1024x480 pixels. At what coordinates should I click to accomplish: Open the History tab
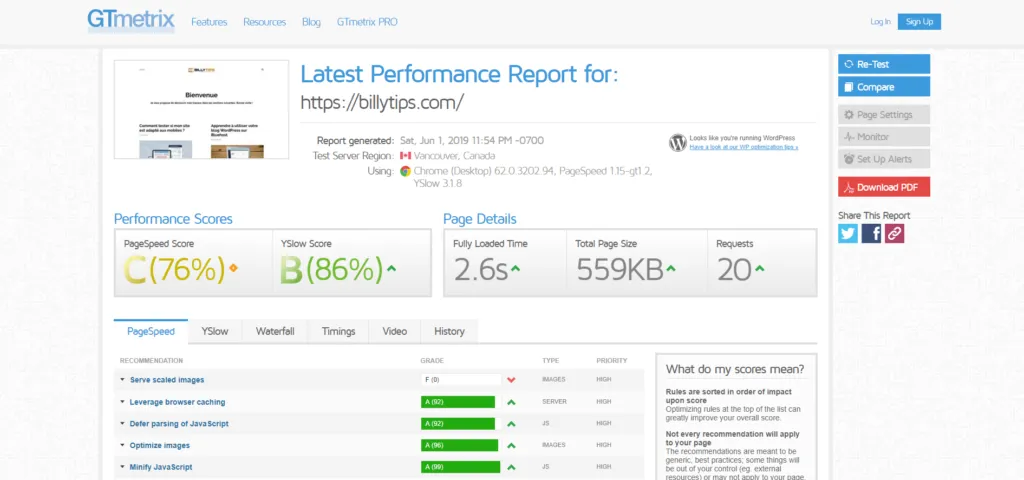(449, 332)
